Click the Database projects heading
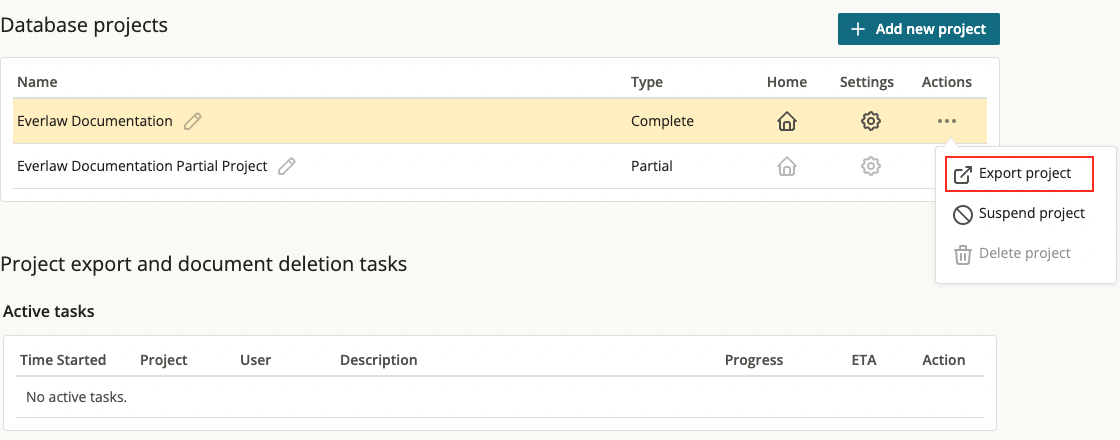This screenshot has width=1120, height=440. click(84, 26)
